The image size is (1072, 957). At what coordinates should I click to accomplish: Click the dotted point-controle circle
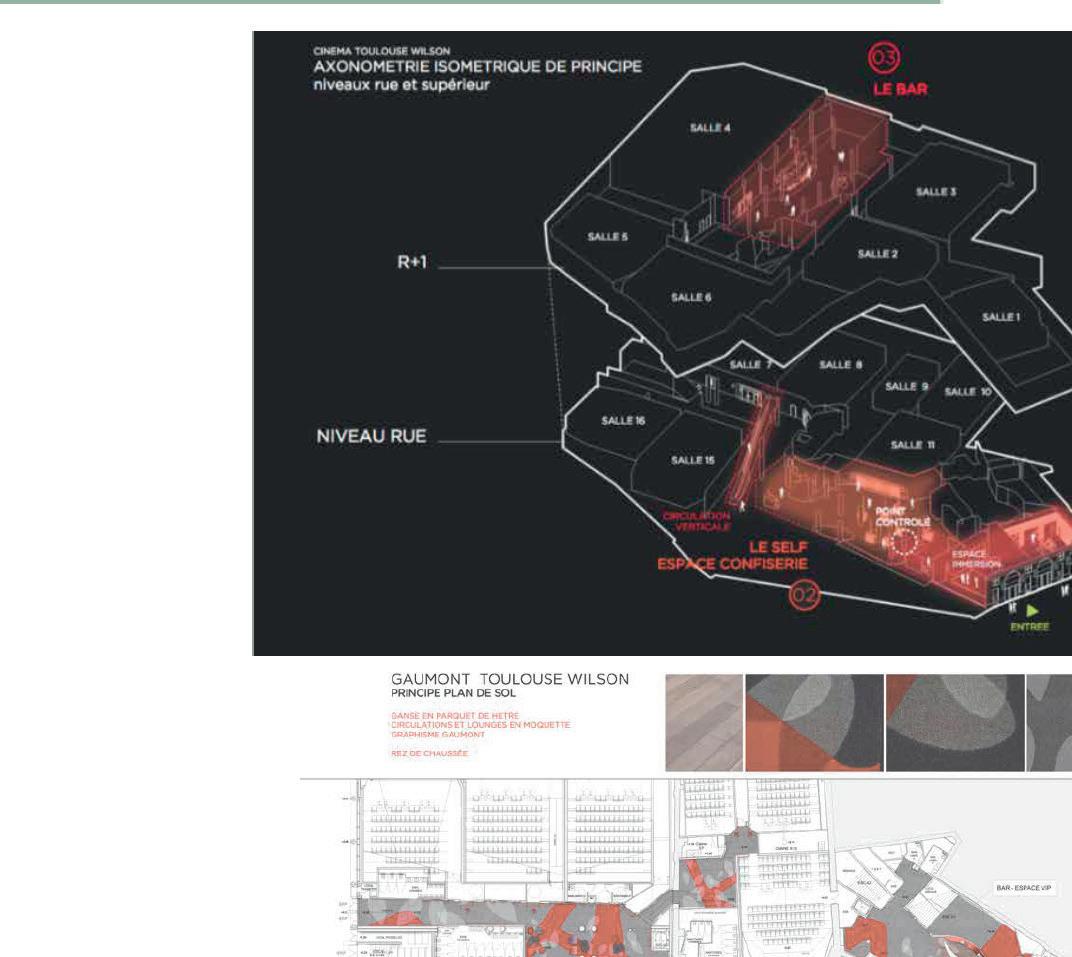click(x=904, y=542)
